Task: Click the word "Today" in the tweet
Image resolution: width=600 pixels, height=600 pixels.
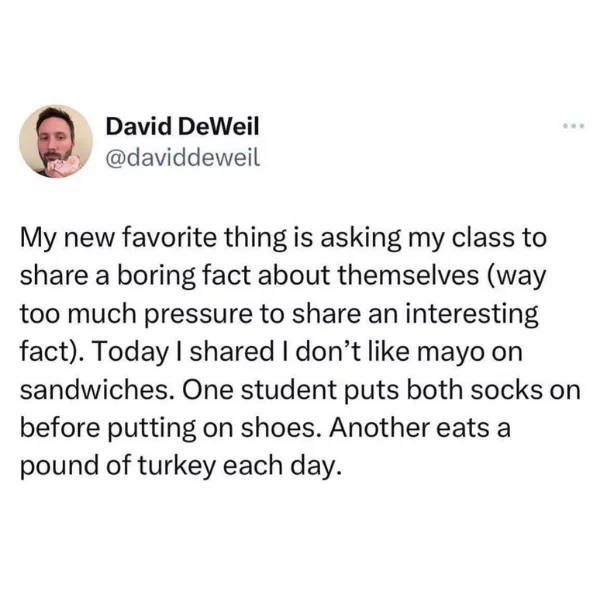Action: (x=130, y=352)
